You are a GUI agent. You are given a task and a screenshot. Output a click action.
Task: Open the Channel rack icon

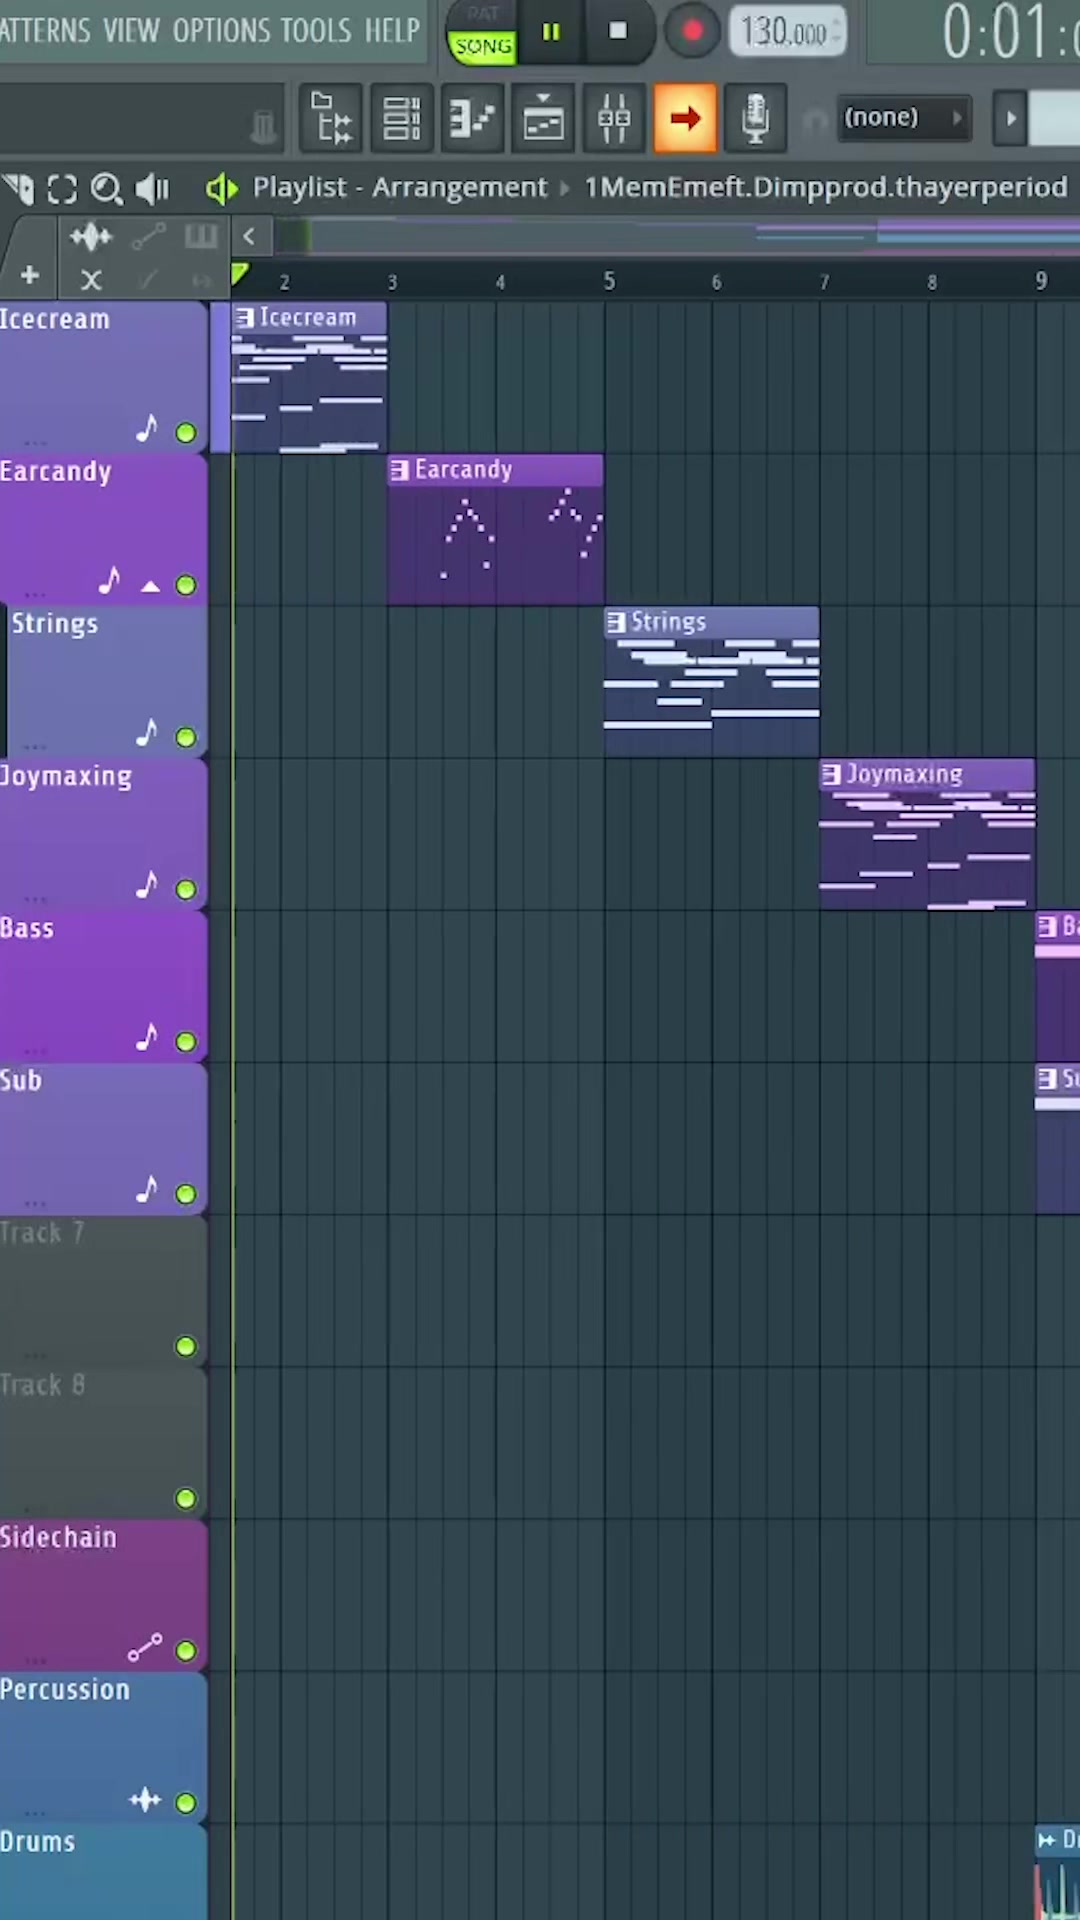coord(401,118)
